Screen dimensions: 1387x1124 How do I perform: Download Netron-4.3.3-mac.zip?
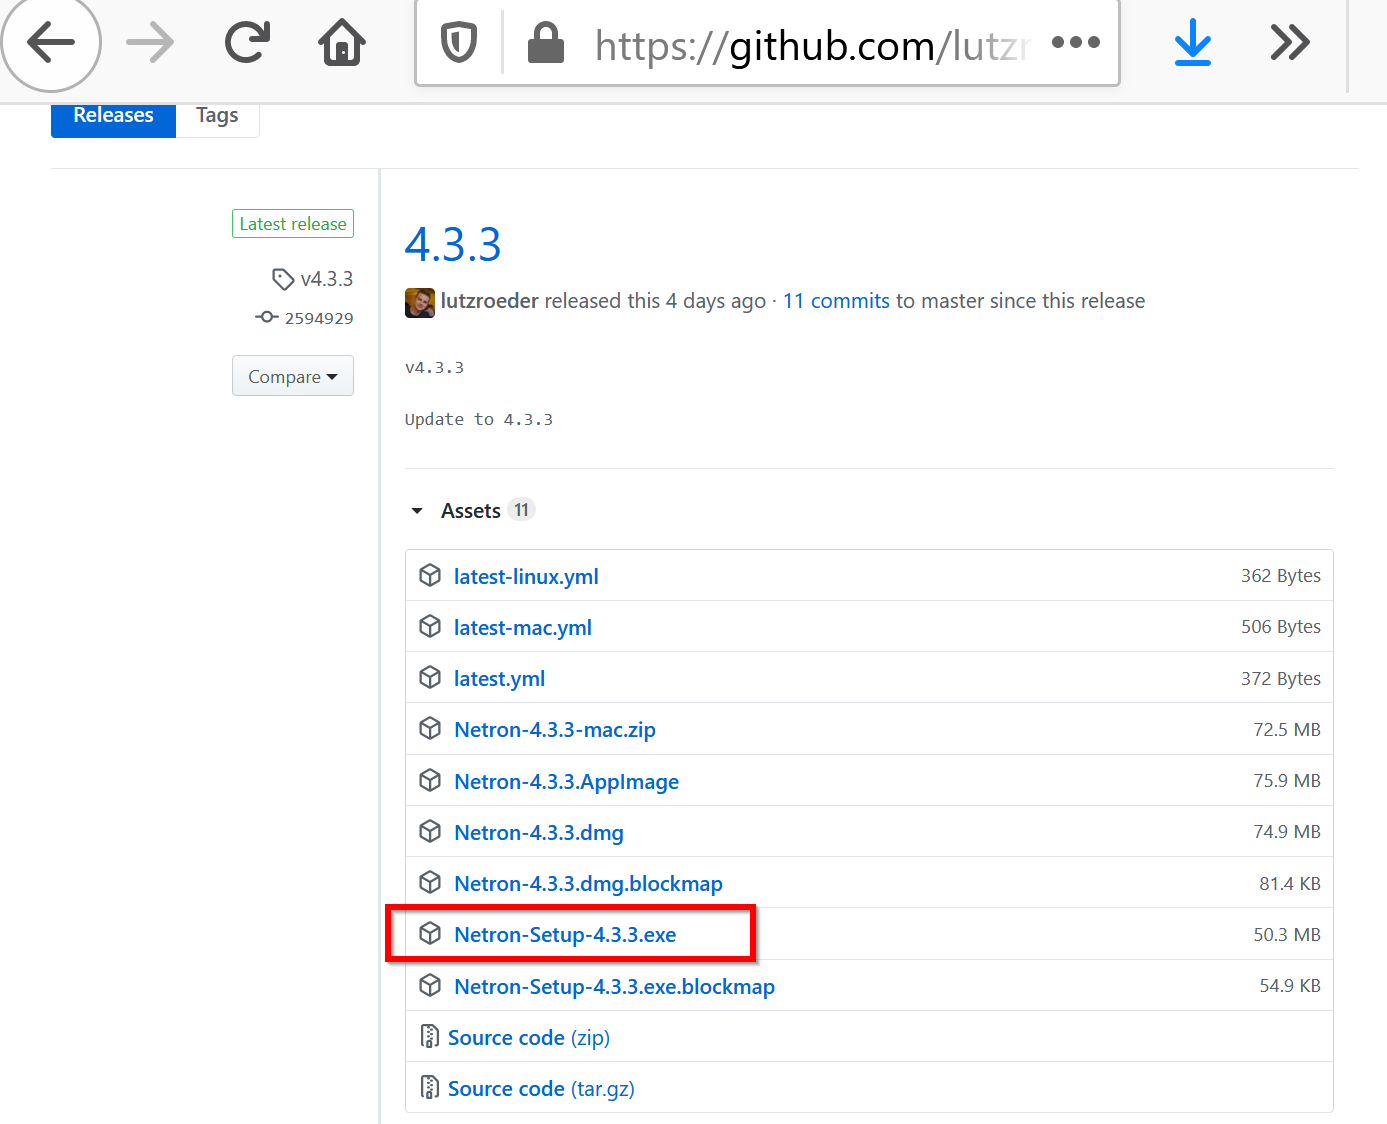pos(555,730)
